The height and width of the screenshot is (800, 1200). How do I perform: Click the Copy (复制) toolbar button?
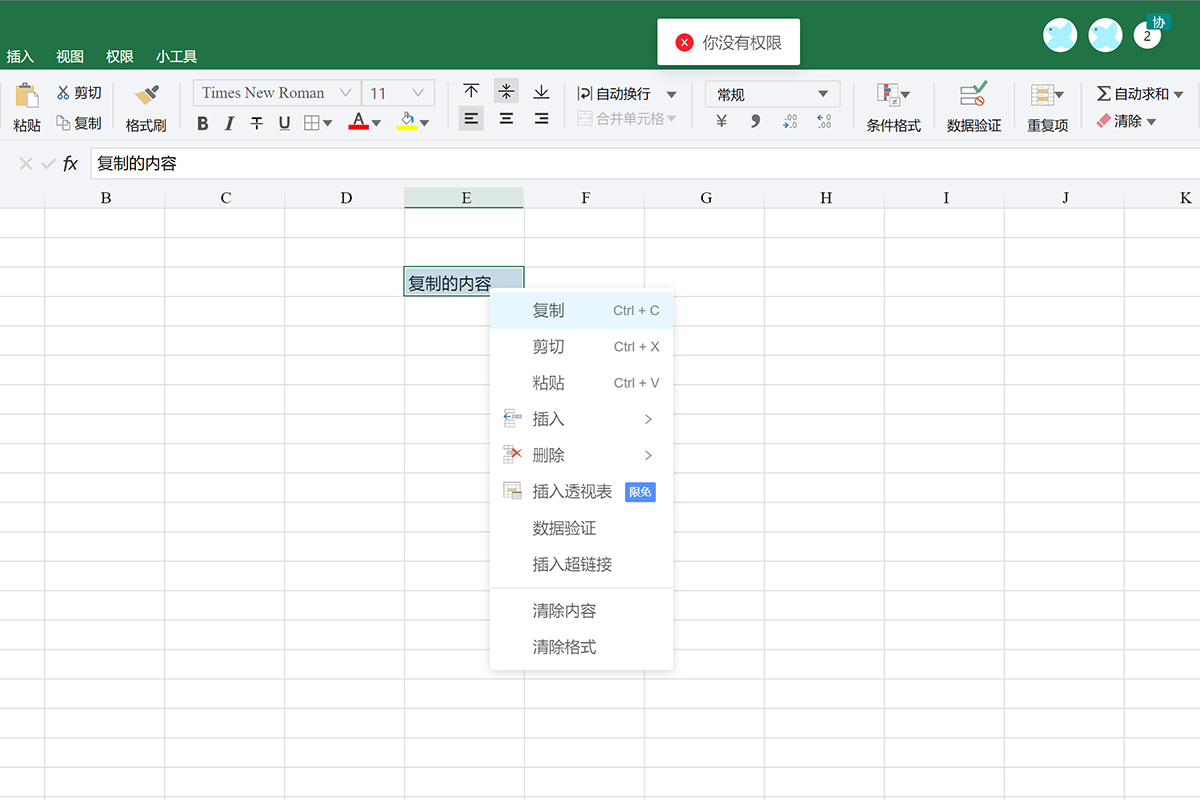coord(79,123)
